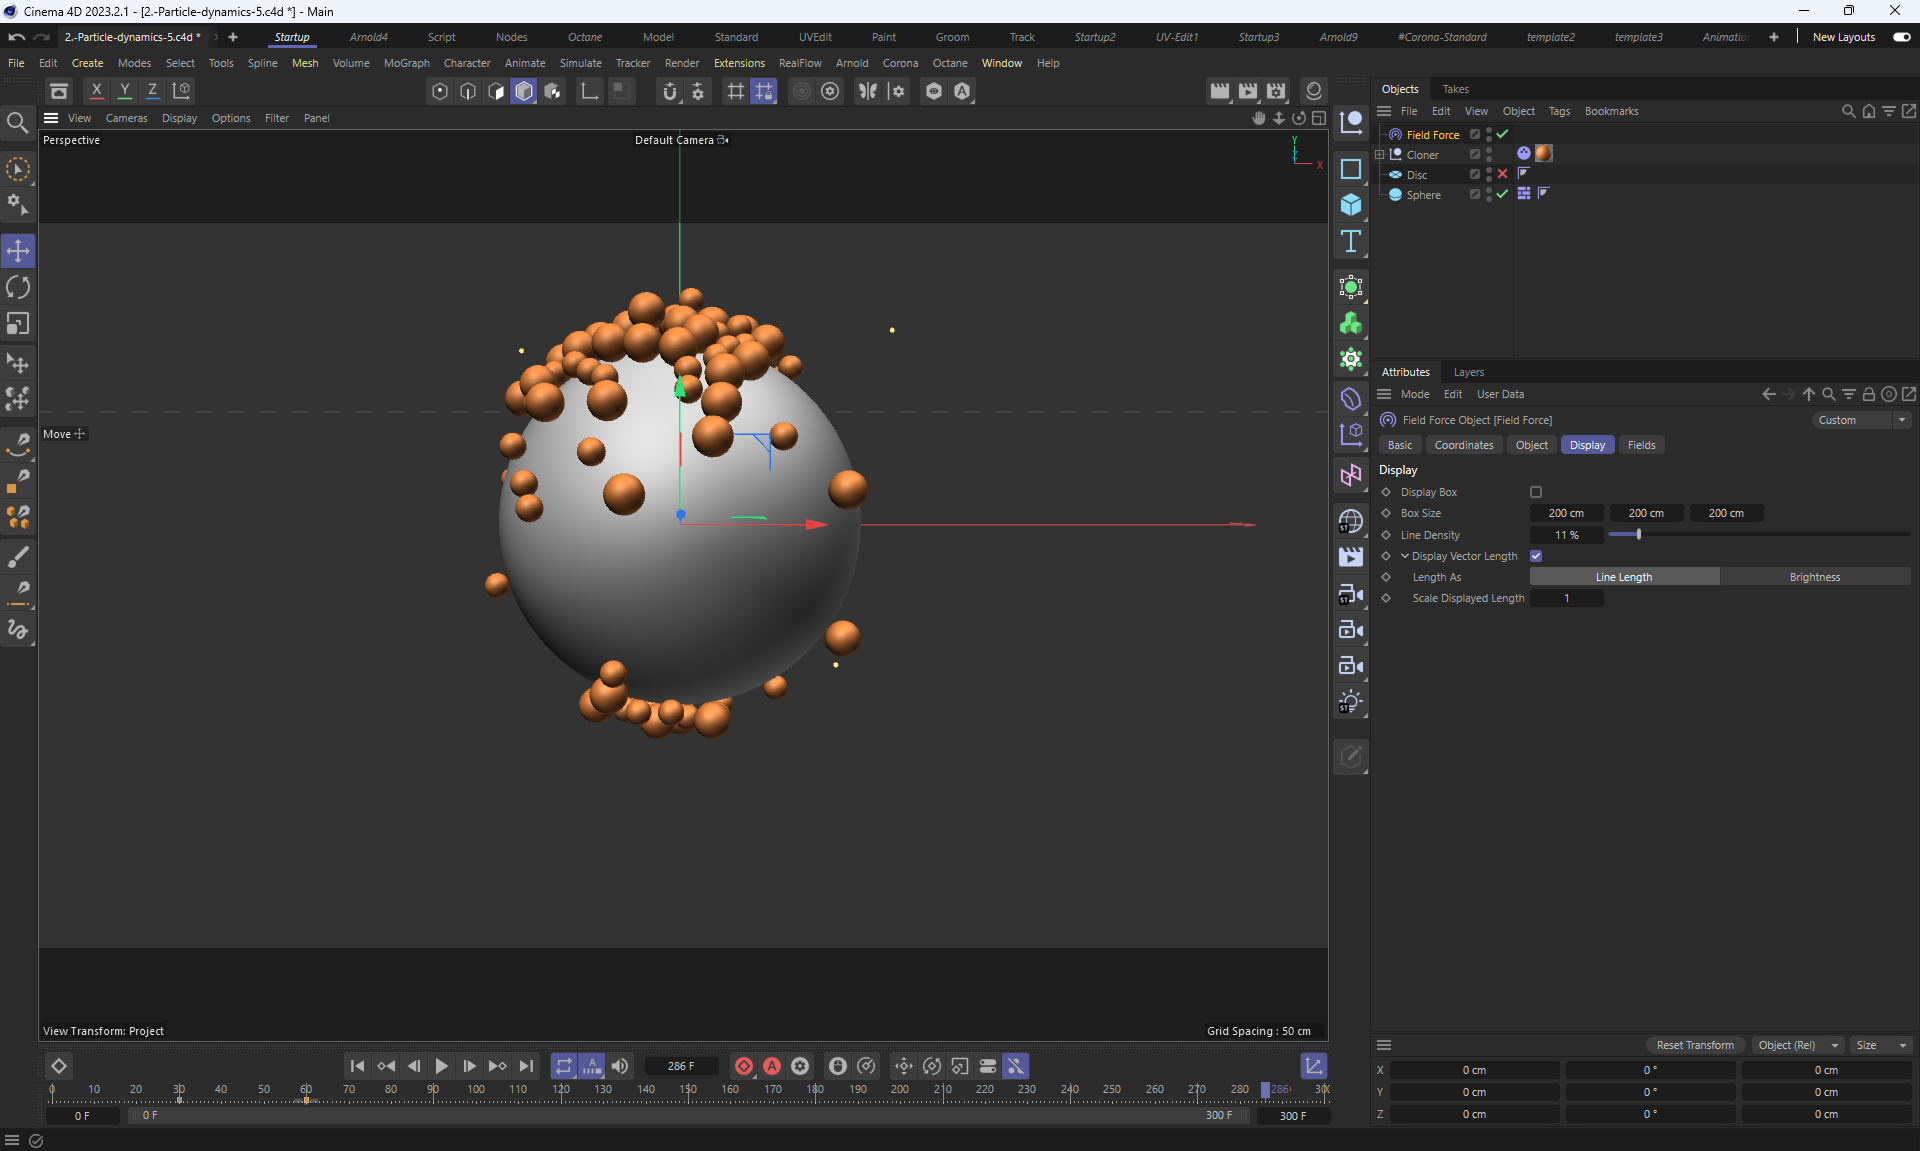Uncheck Display Vector Length checkbox
1920x1151 pixels.
coord(1536,556)
